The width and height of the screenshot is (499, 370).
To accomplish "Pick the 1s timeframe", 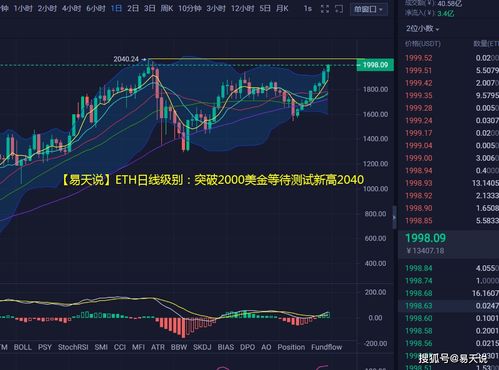I will (308, 8).
